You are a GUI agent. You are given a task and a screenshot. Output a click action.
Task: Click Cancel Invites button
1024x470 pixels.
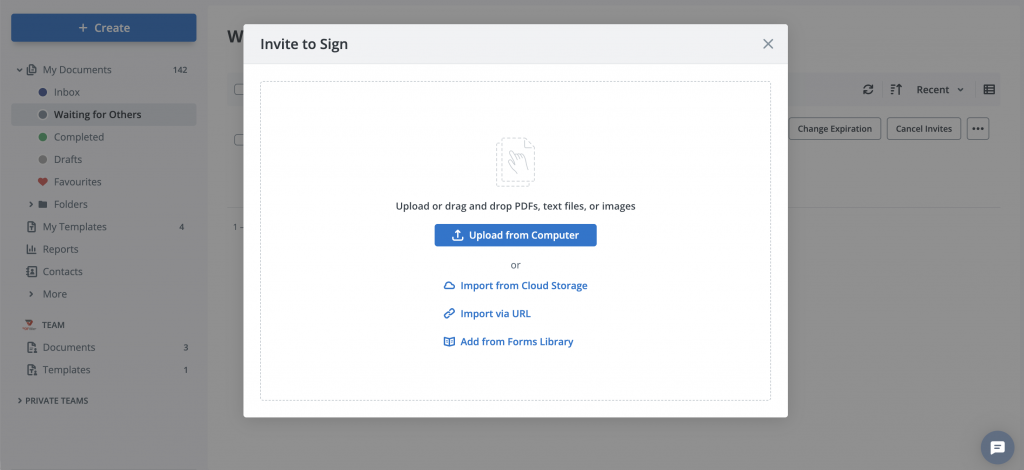[924, 129]
